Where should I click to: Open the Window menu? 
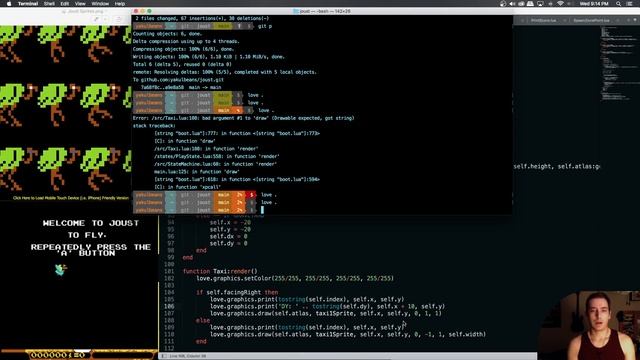point(100,4)
